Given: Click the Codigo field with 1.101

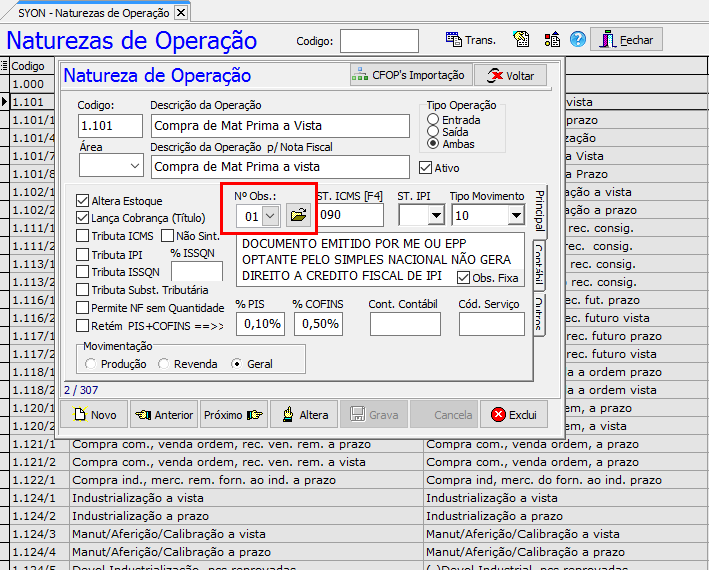Looking at the screenshot, I should click(110, 125).
